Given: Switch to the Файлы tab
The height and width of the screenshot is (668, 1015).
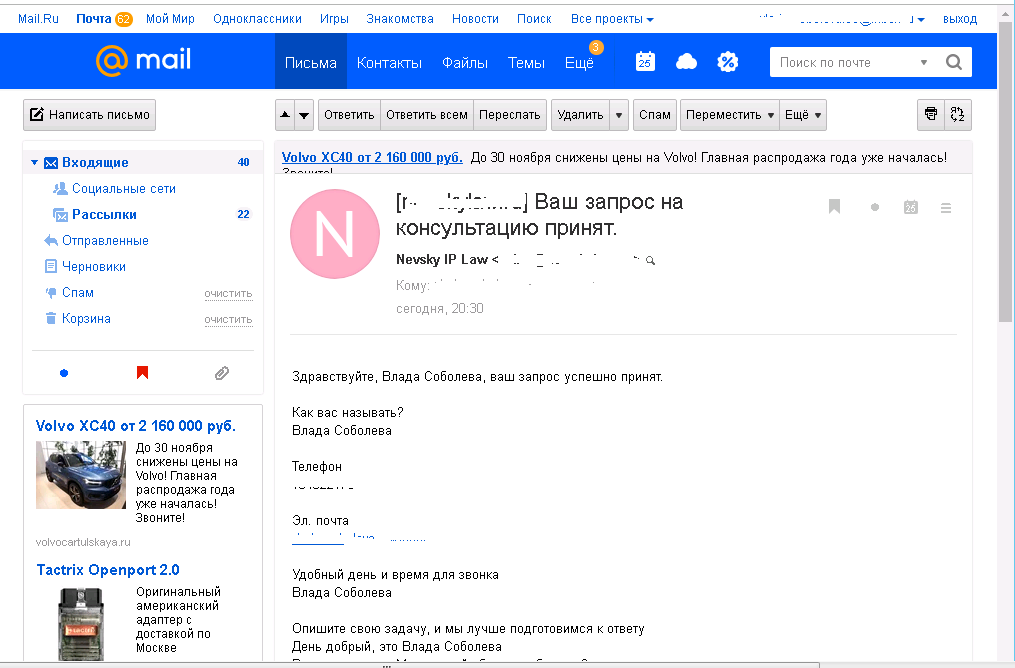Looking at the screenshot, I should click(465, 63).
